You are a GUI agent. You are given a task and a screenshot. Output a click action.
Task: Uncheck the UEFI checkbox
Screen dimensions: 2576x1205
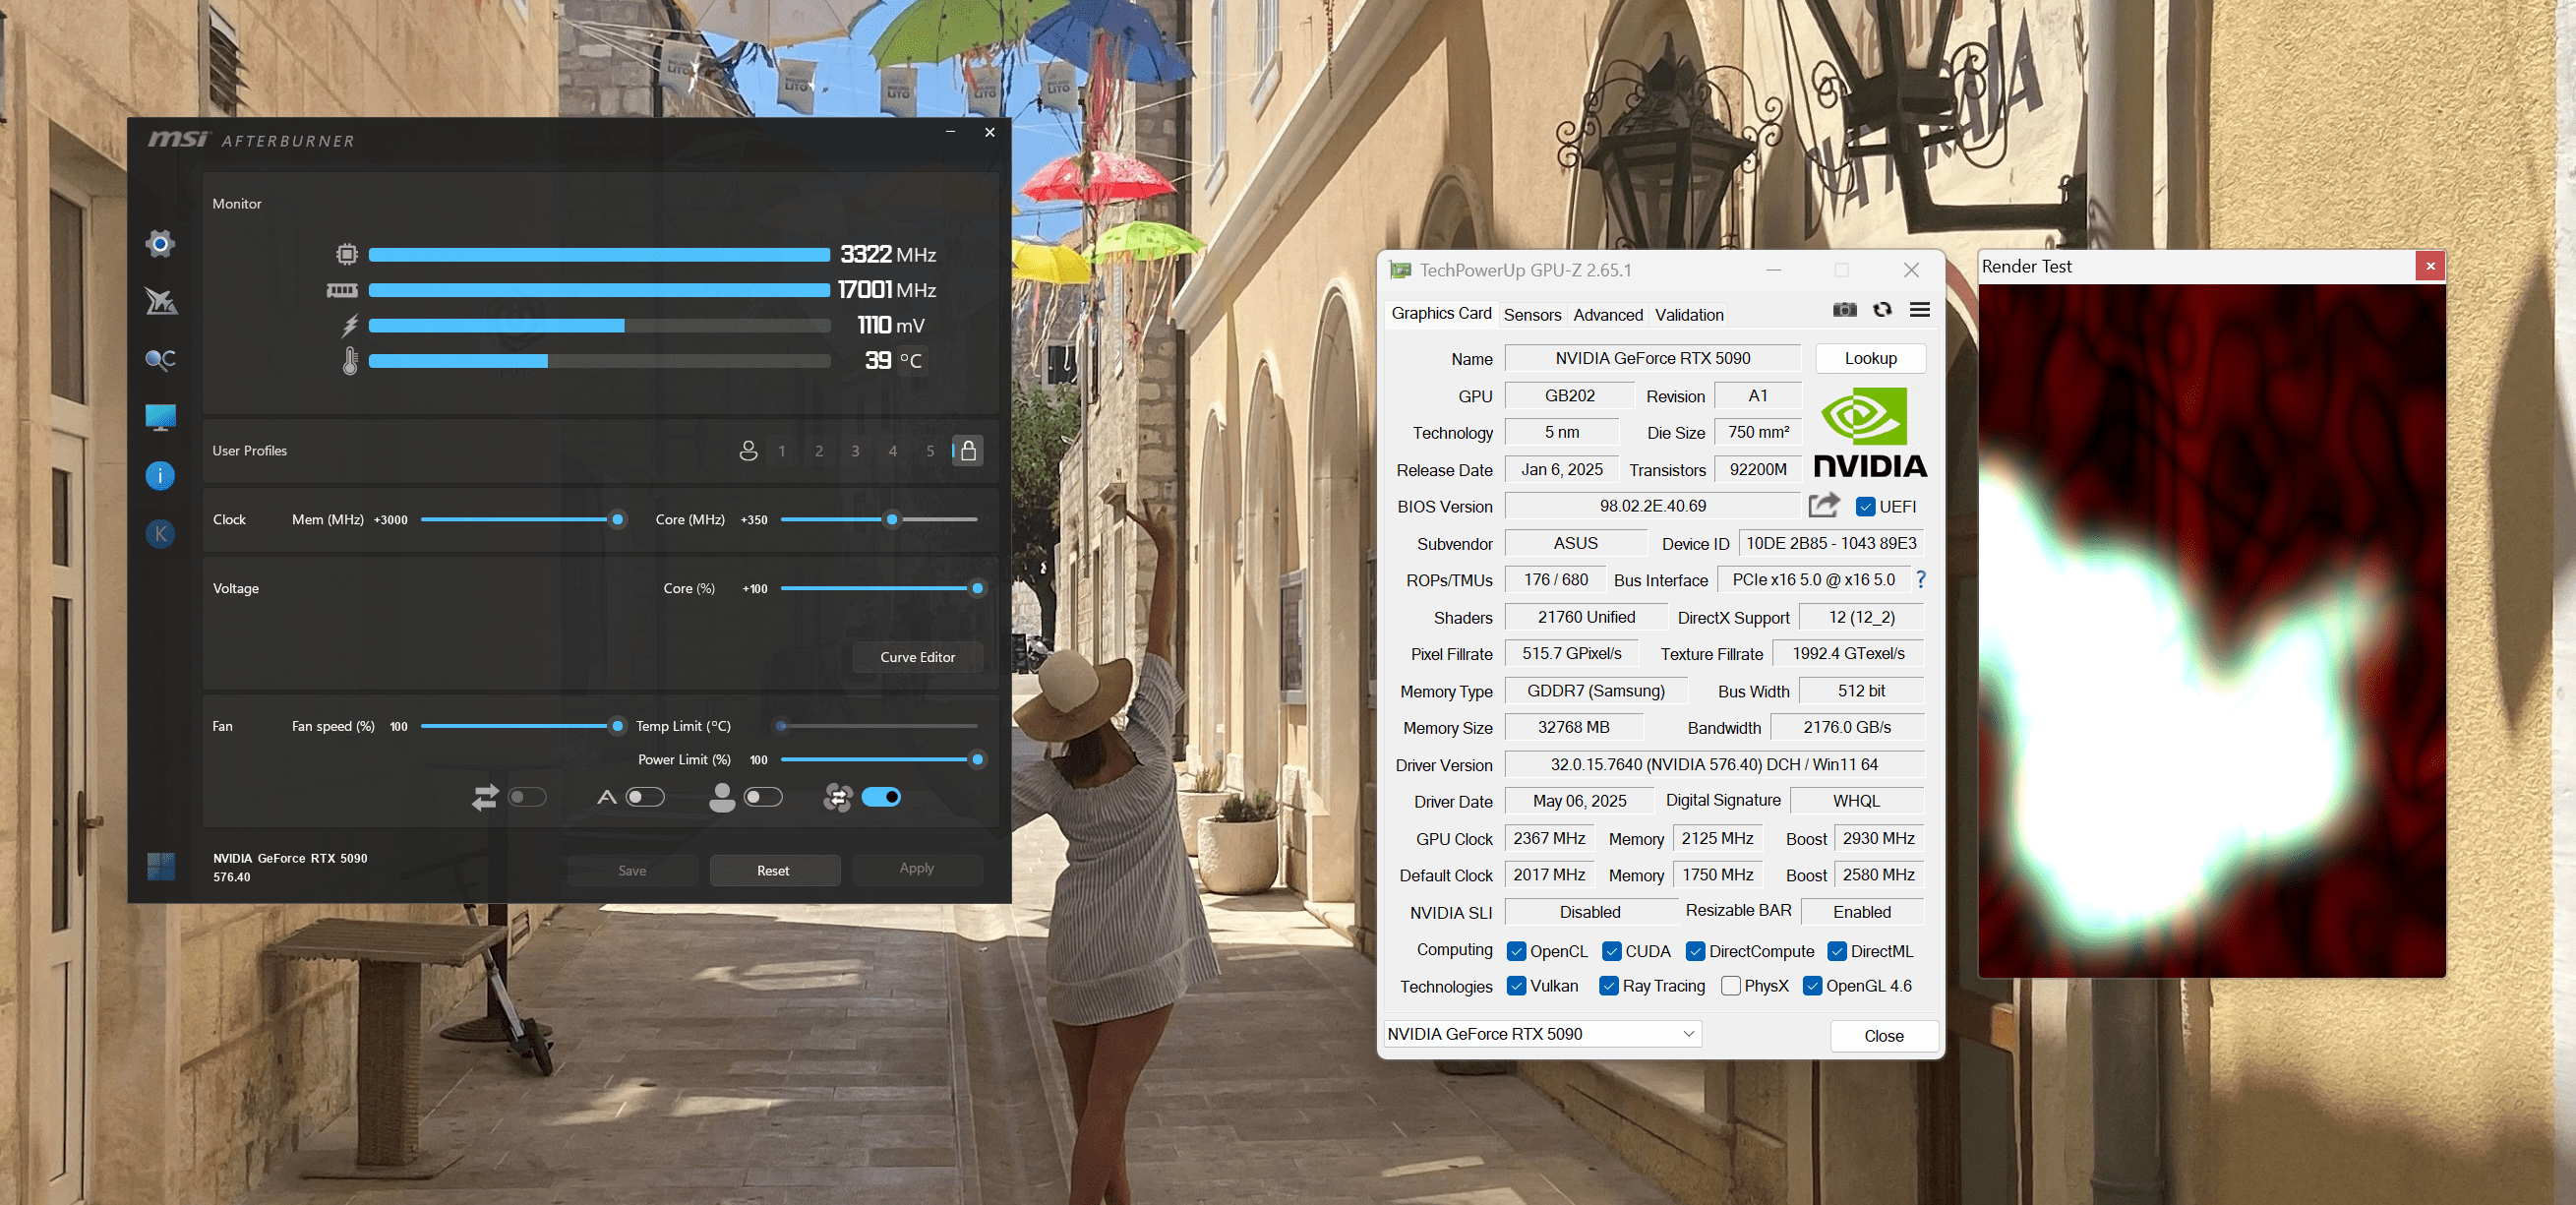(1865, 507)
